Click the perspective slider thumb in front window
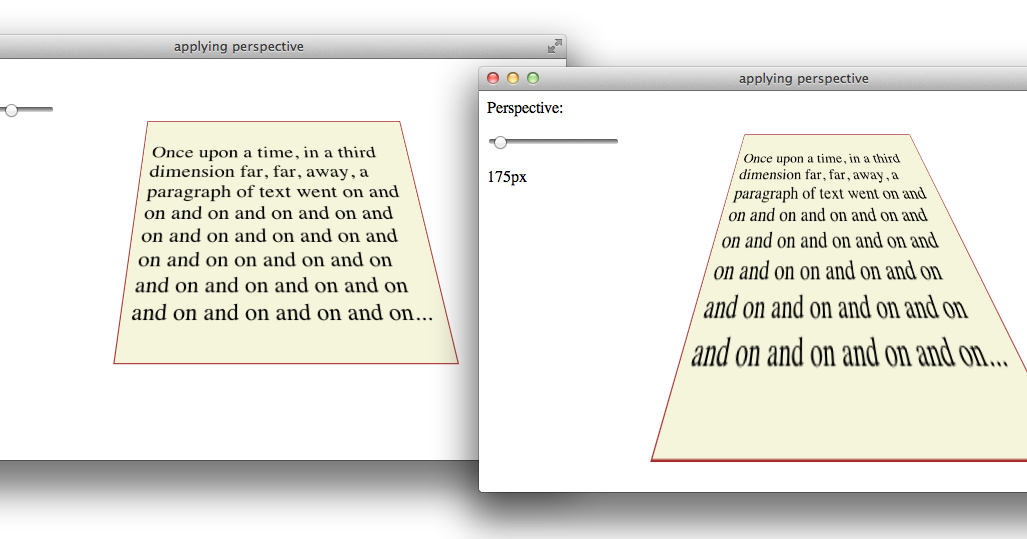This screenshot has height=539, width=1027. [500, 142]
